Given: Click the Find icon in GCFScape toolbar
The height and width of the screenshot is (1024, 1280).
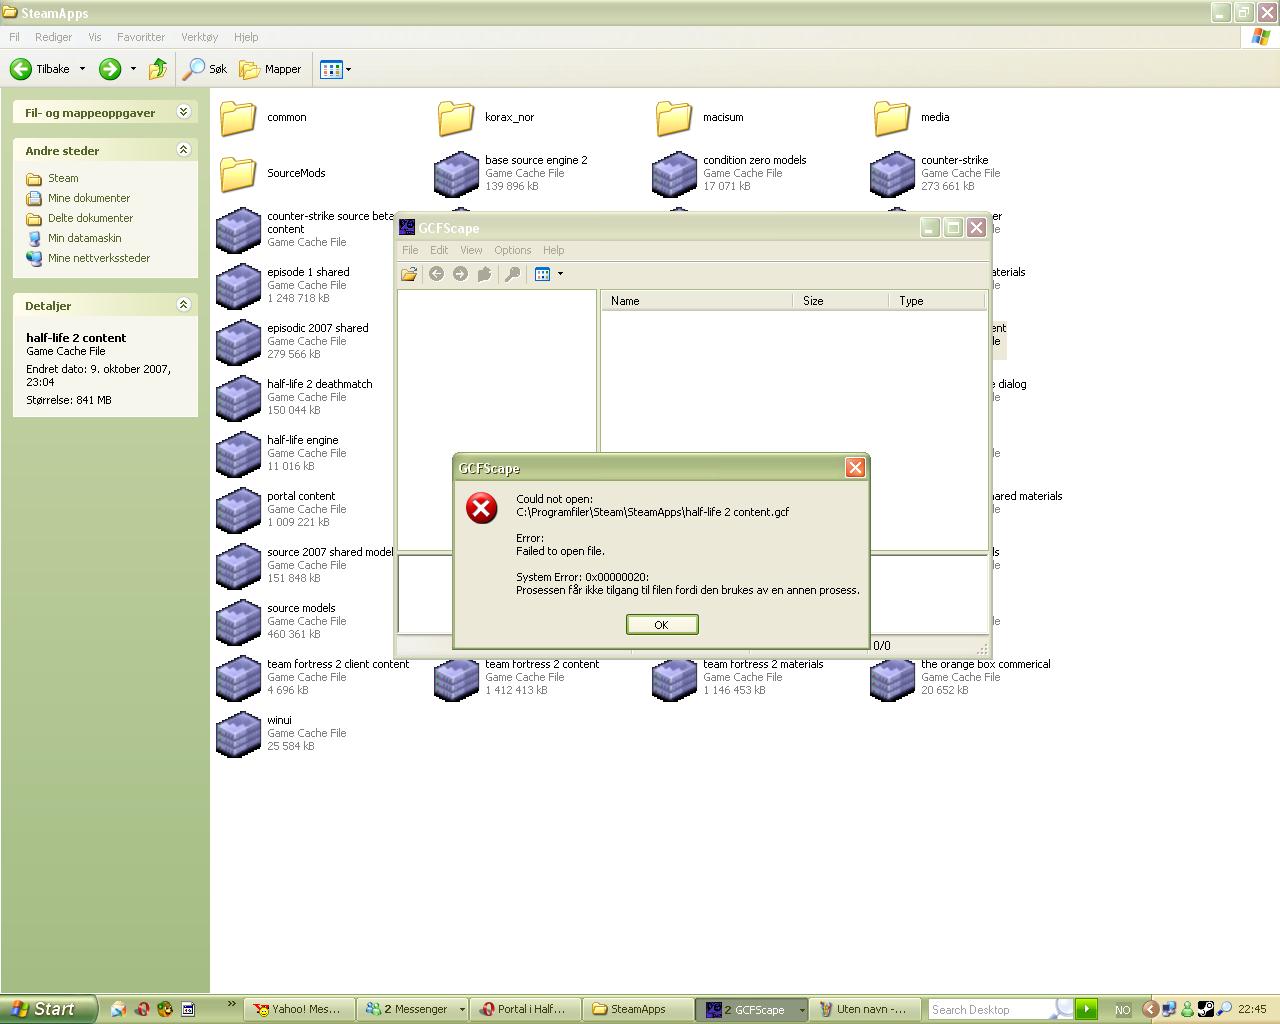Looking at the screenshot, I should click(x=512, y=274).
